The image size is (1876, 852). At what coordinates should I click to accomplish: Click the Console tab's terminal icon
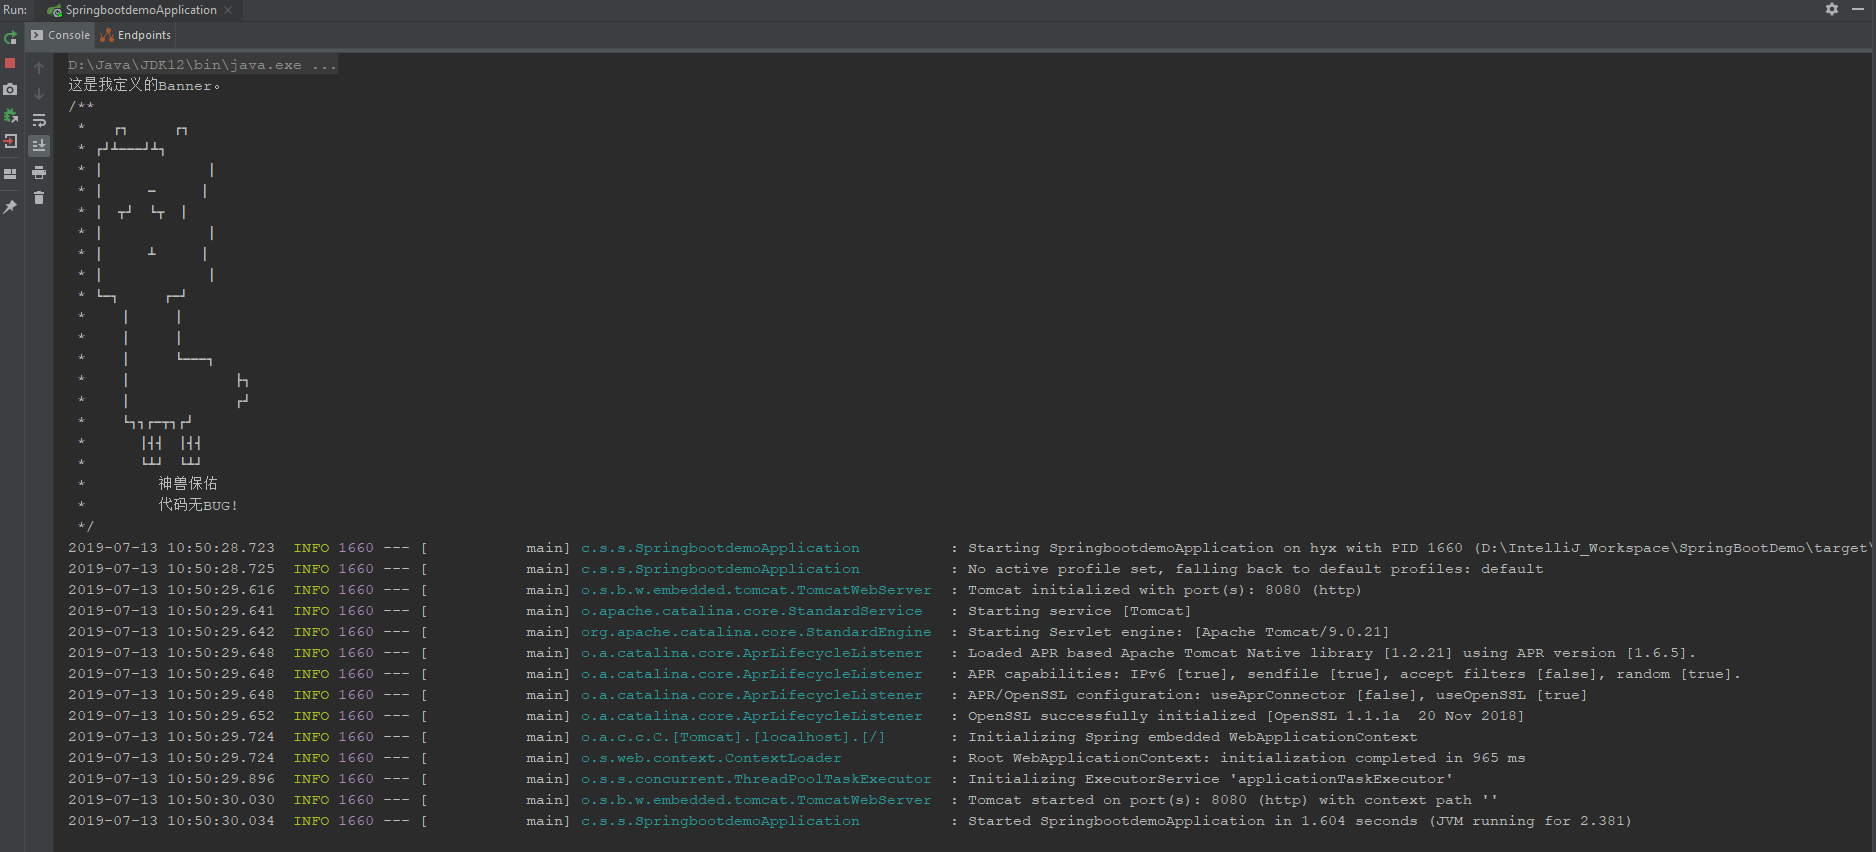37,35
